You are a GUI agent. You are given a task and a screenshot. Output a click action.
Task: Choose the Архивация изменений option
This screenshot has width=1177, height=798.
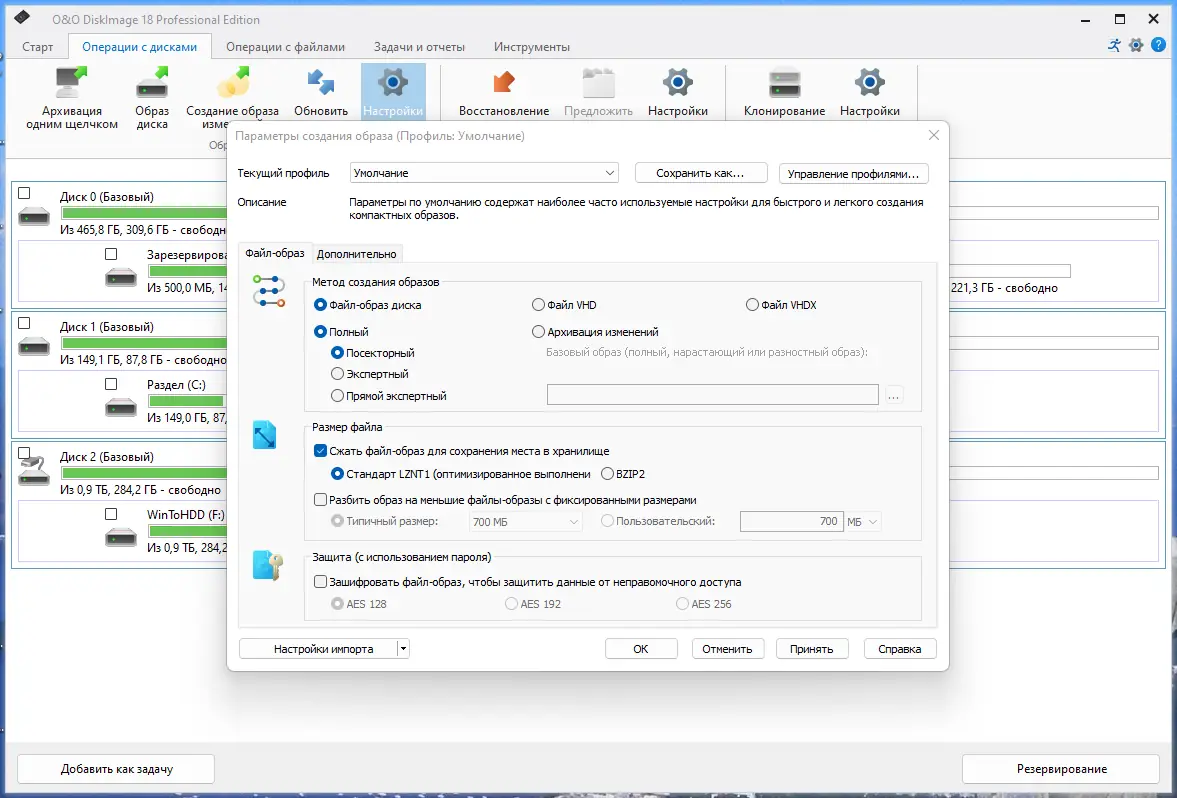point(538,332)
